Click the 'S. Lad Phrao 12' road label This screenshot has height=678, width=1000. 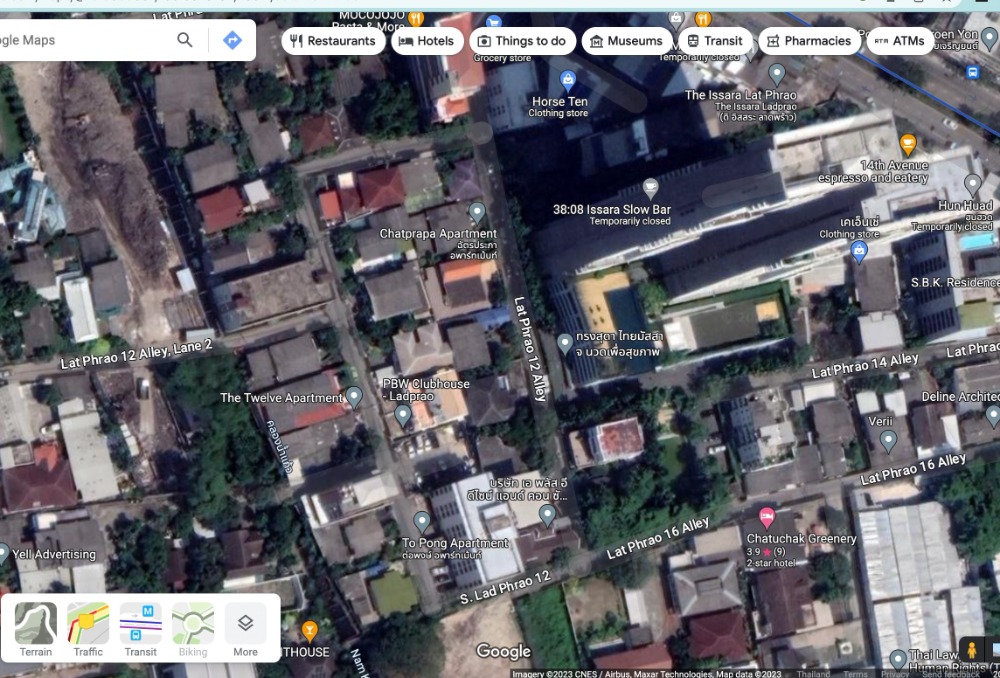pyautogui.click(x=505, y=587)
